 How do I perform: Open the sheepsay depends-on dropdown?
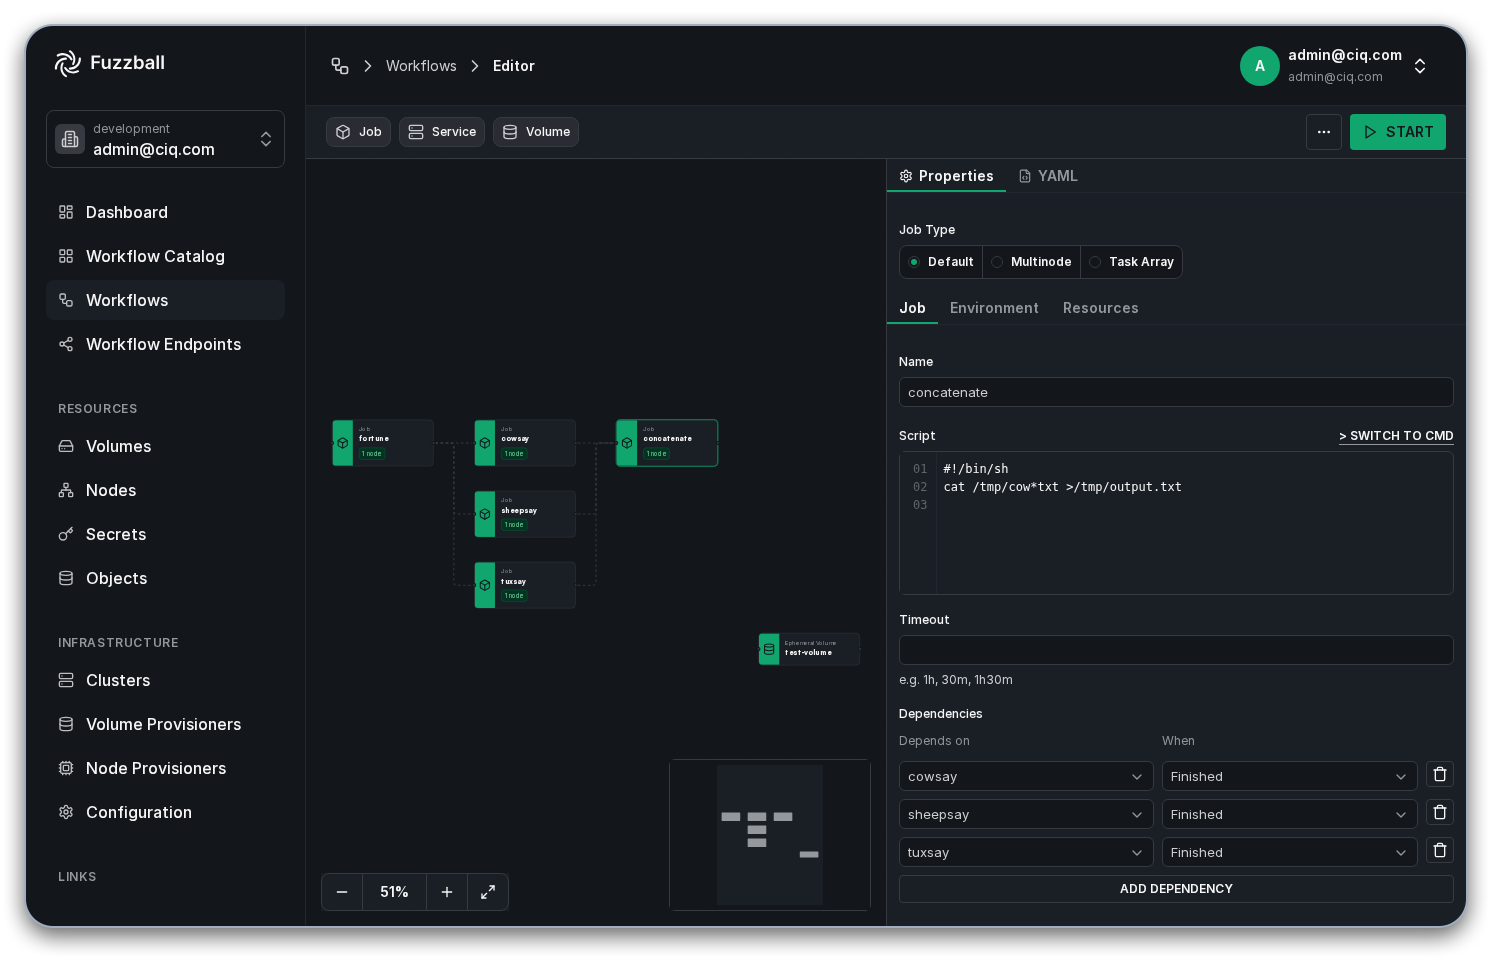click(x=1026, y=815)
